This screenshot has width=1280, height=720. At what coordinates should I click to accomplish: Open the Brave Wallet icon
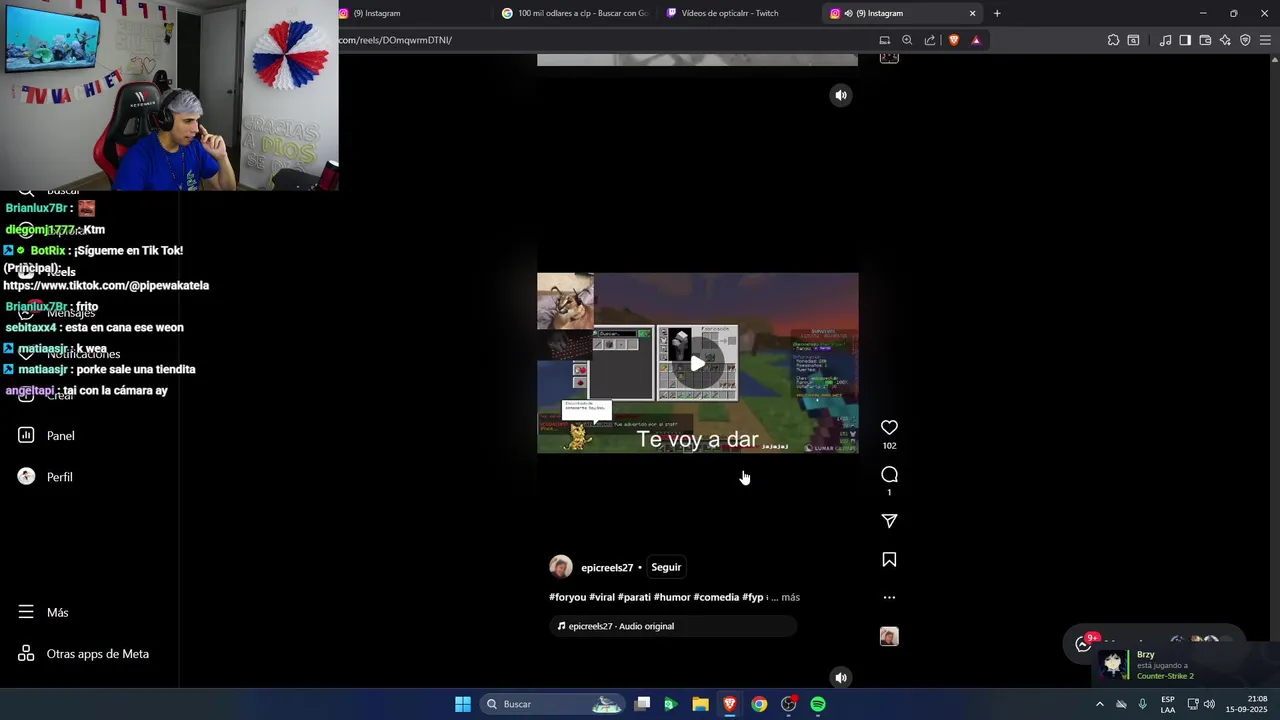pos(1205,40)
